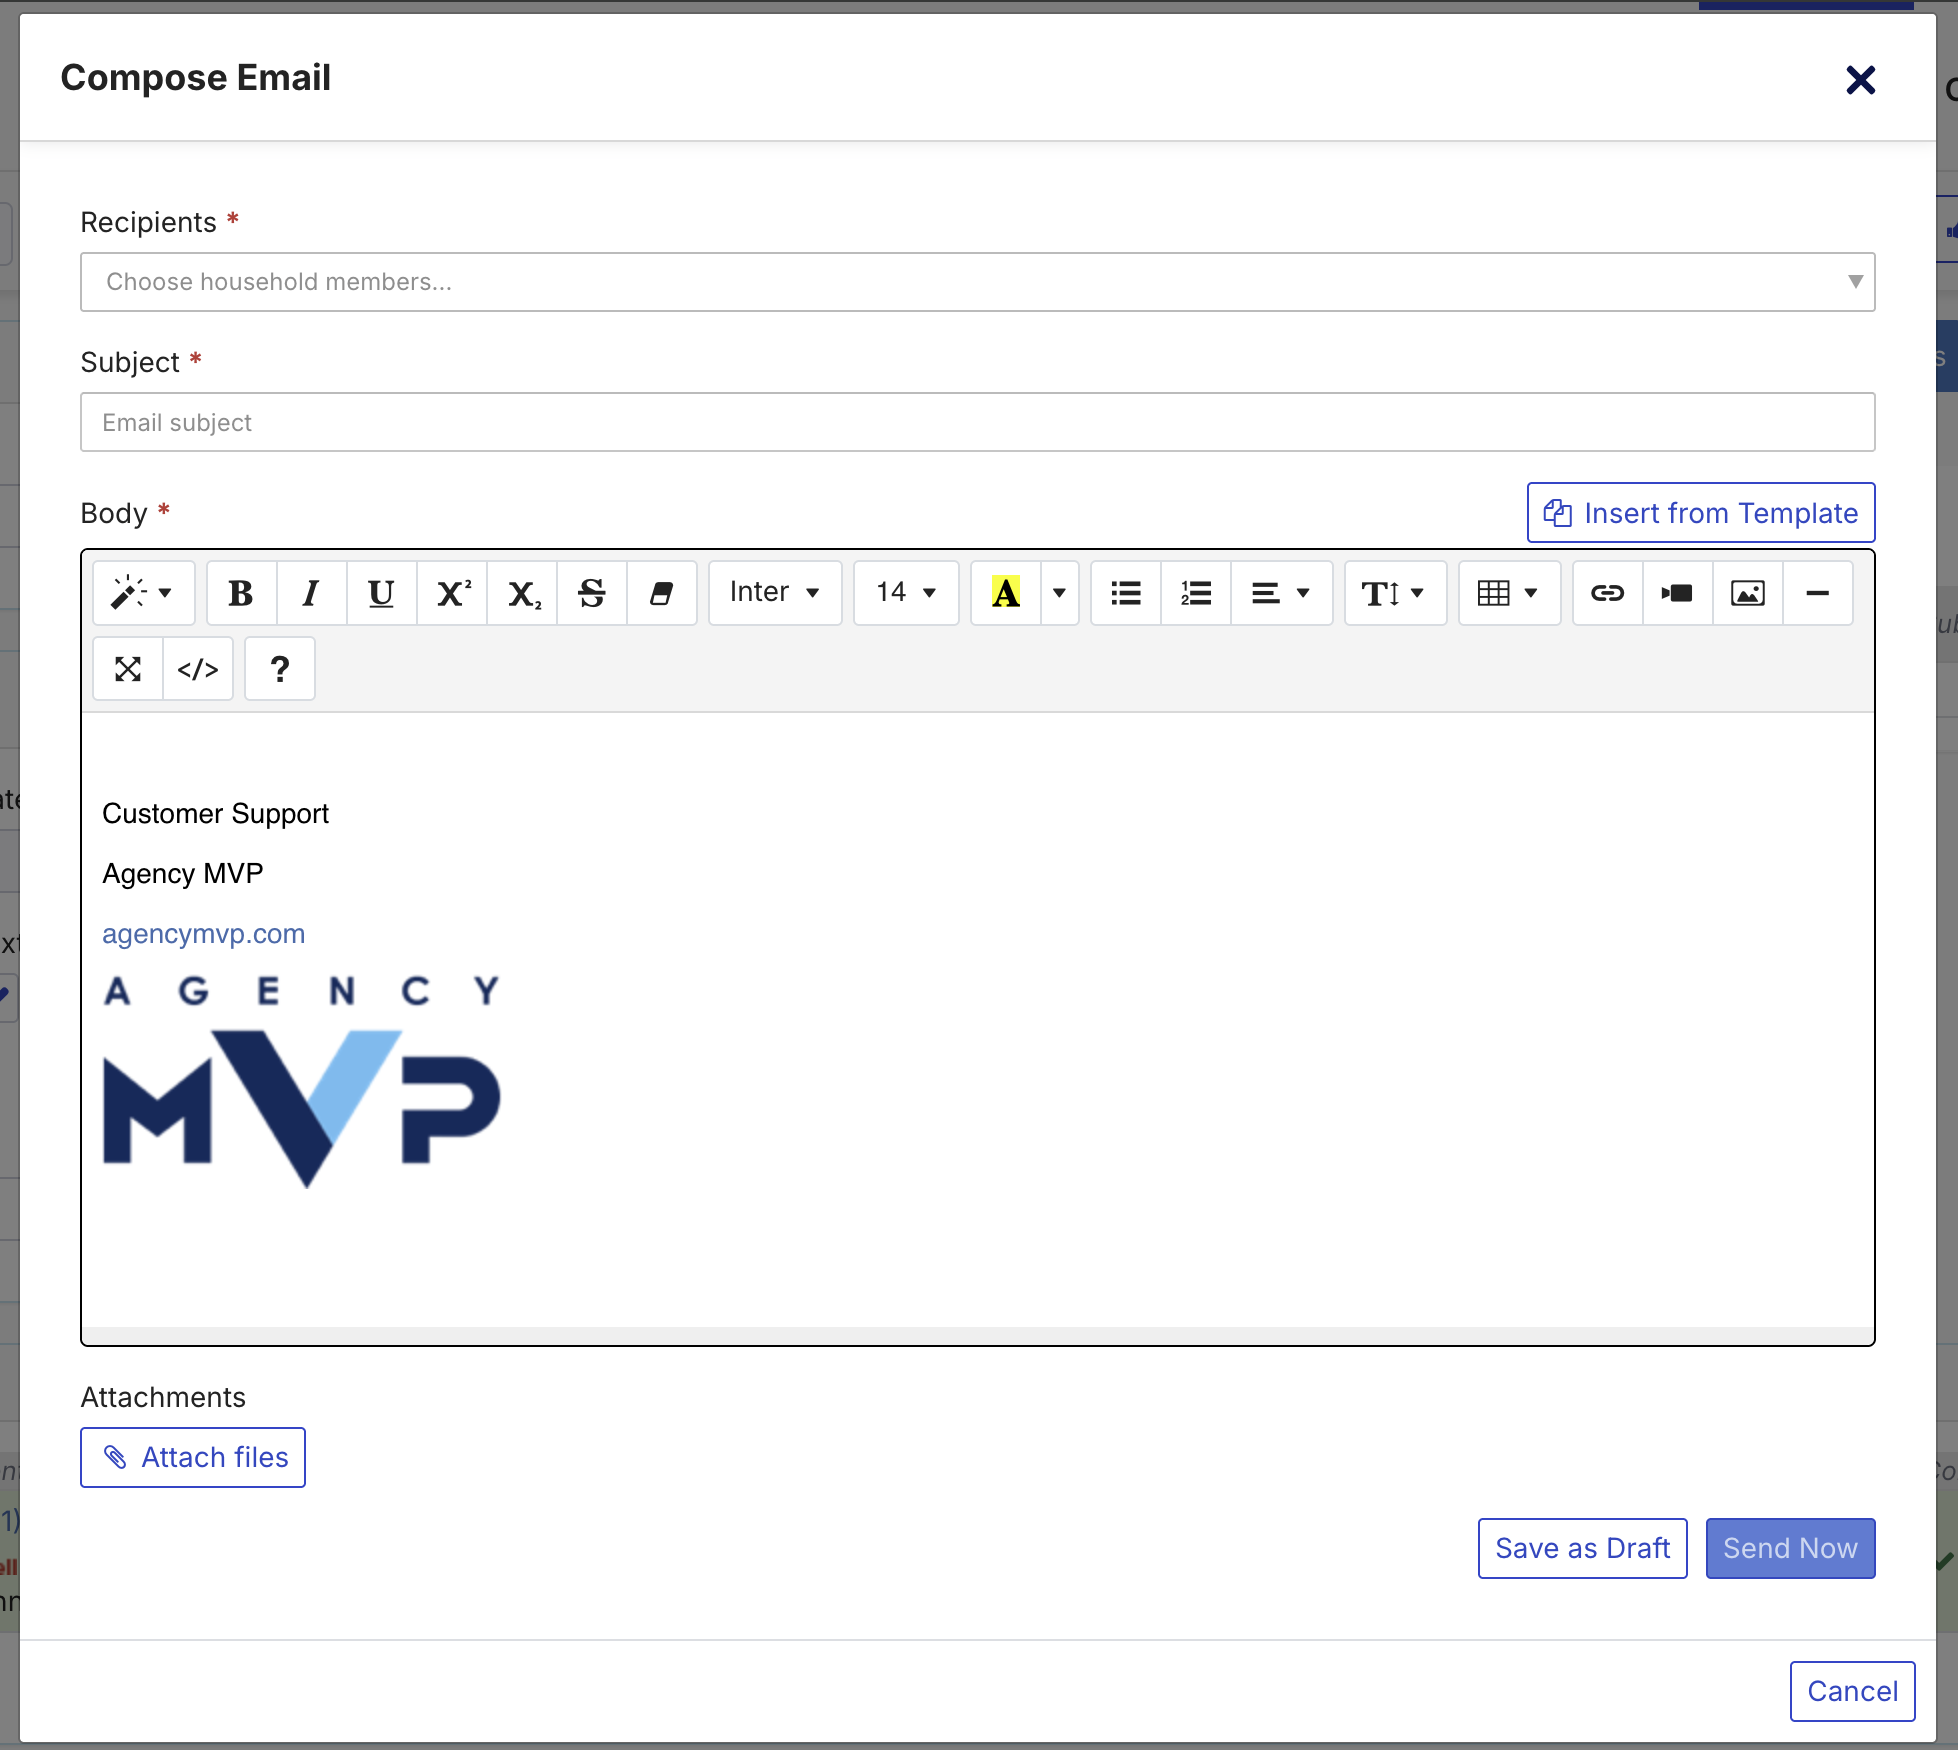This screenshot has height=1750, width=1958.
Task: Open the line height dropdown
Action: [1396, 593]
